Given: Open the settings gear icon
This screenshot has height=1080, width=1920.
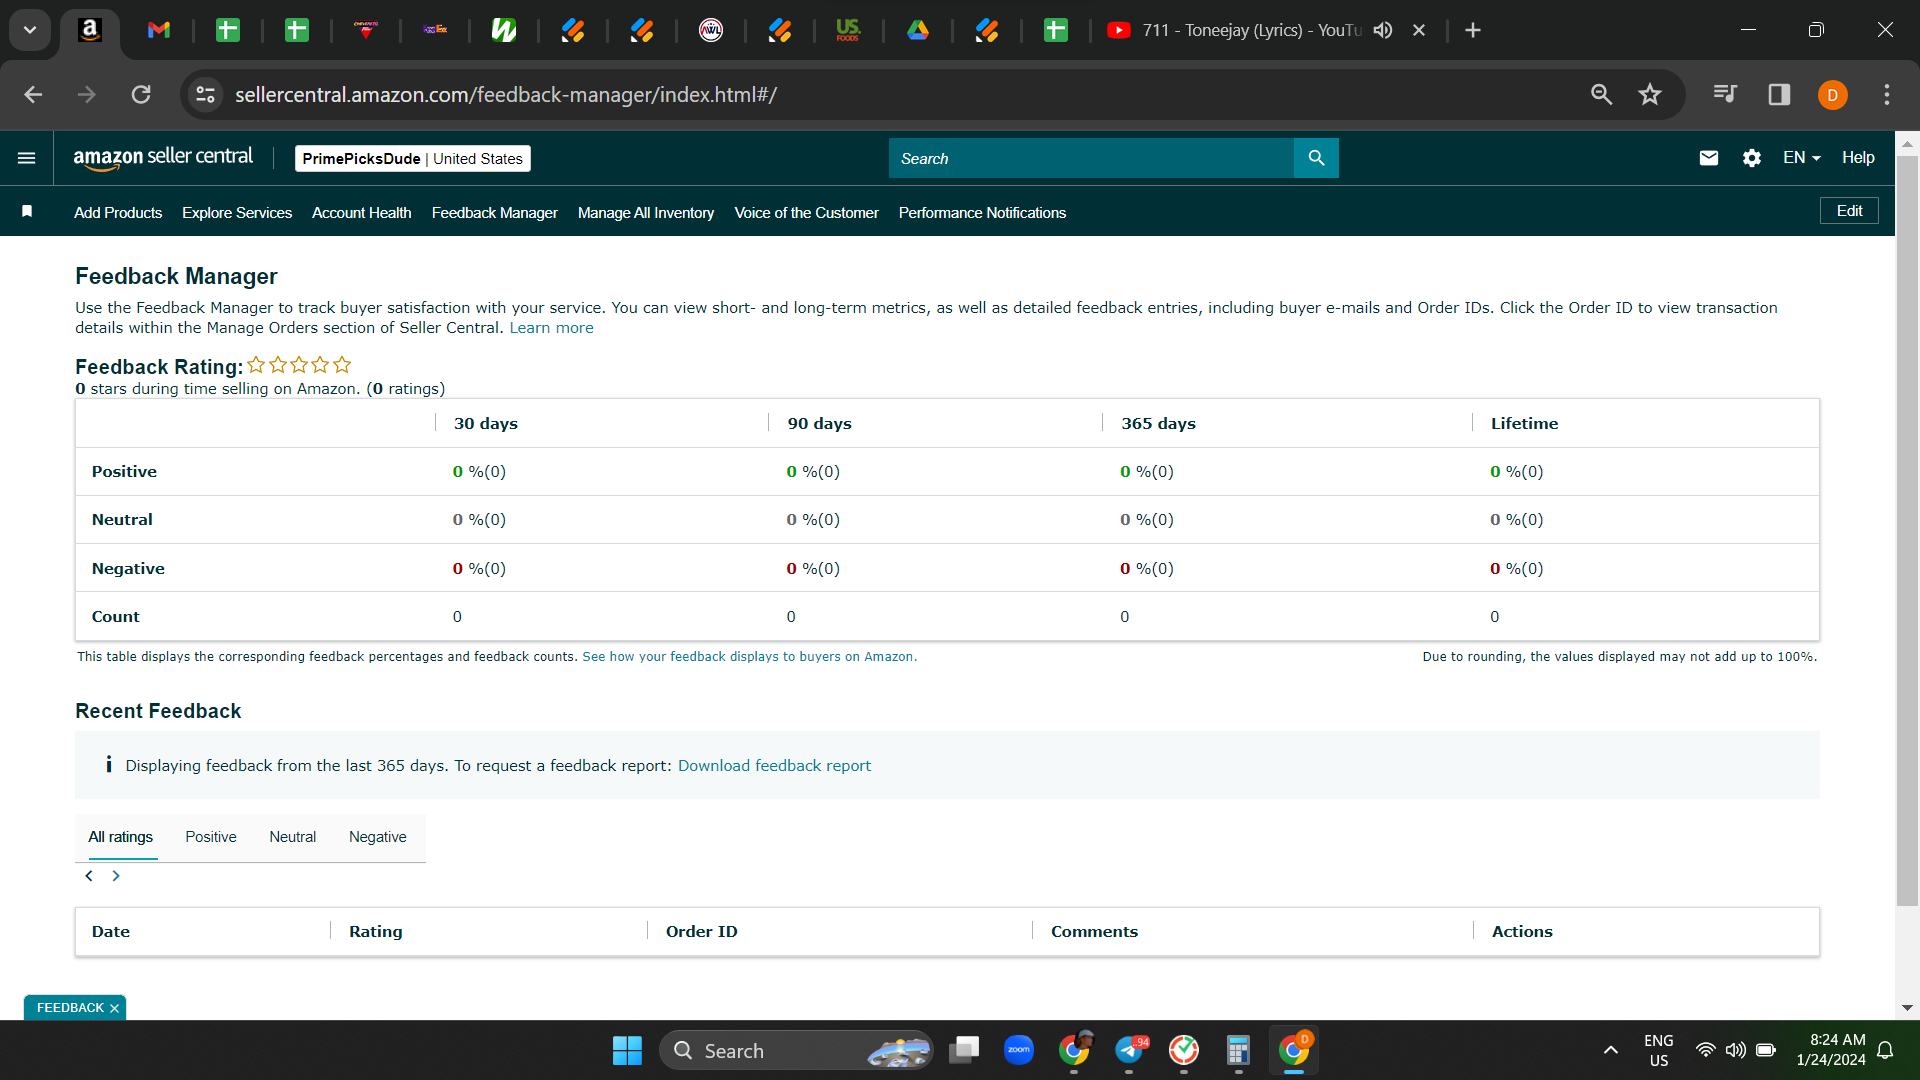Looking at the screenshot, I should (x=1752, y=158).
